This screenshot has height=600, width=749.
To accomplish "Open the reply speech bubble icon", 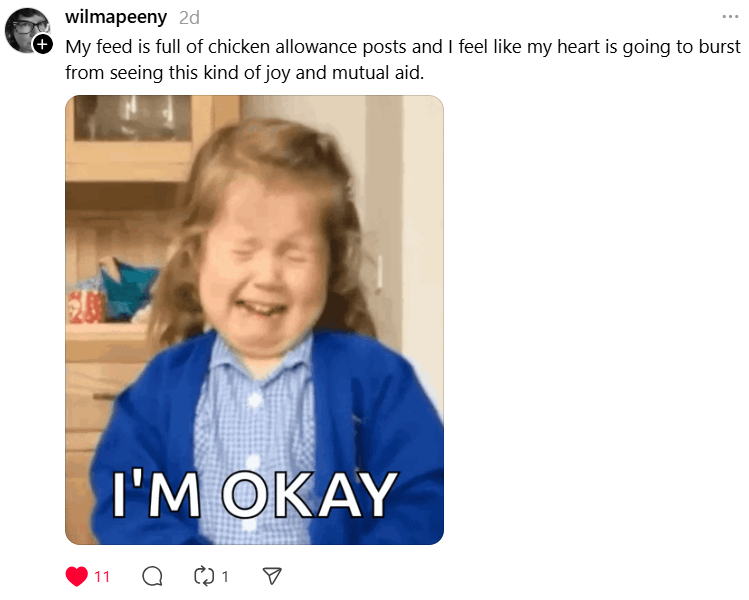I will coord(152,576).
